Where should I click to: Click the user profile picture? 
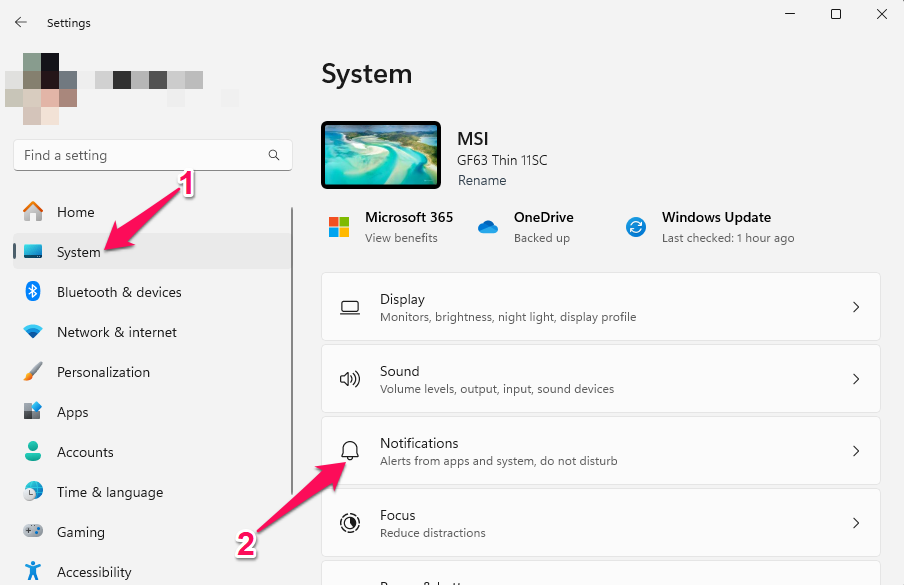[40, 89]
